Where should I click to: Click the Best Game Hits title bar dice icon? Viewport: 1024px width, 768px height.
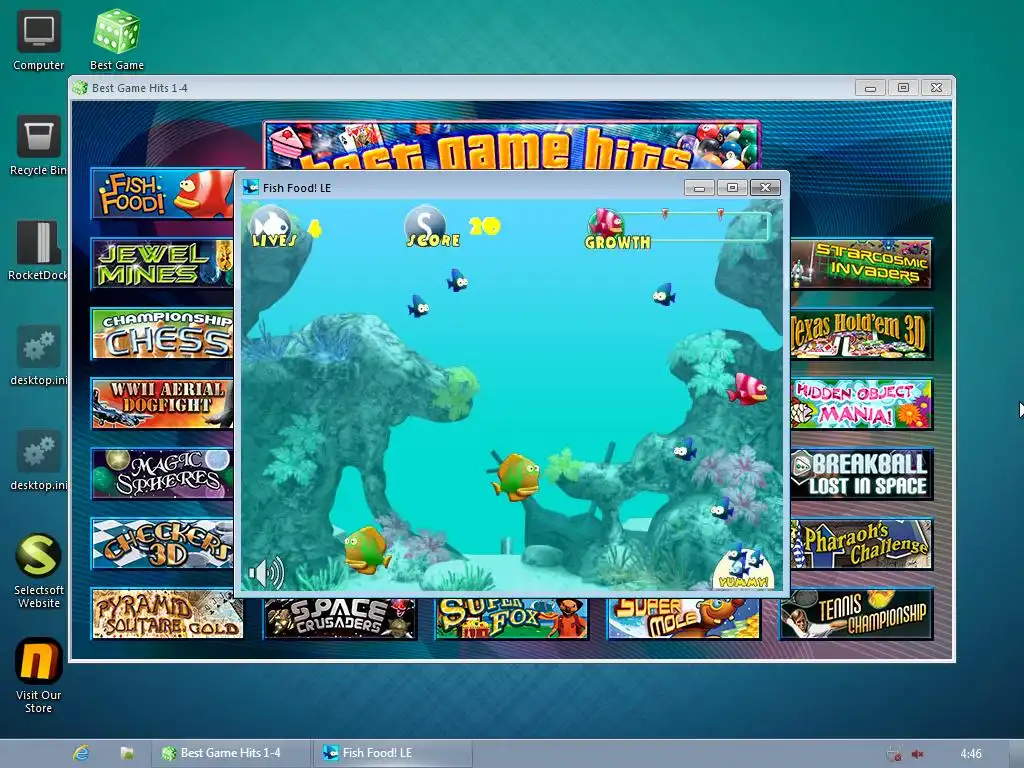pos(80,88)
